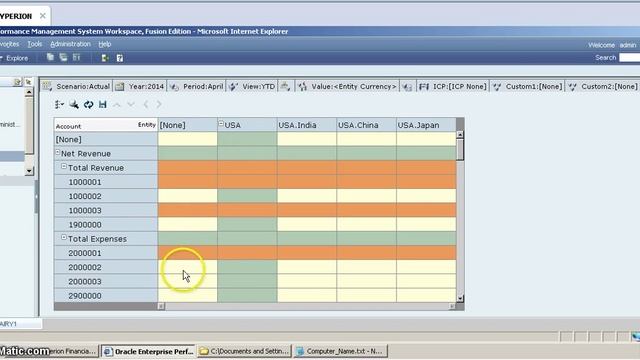Collapse the USA entity column
640x360 pixels.
click(221, 123)
